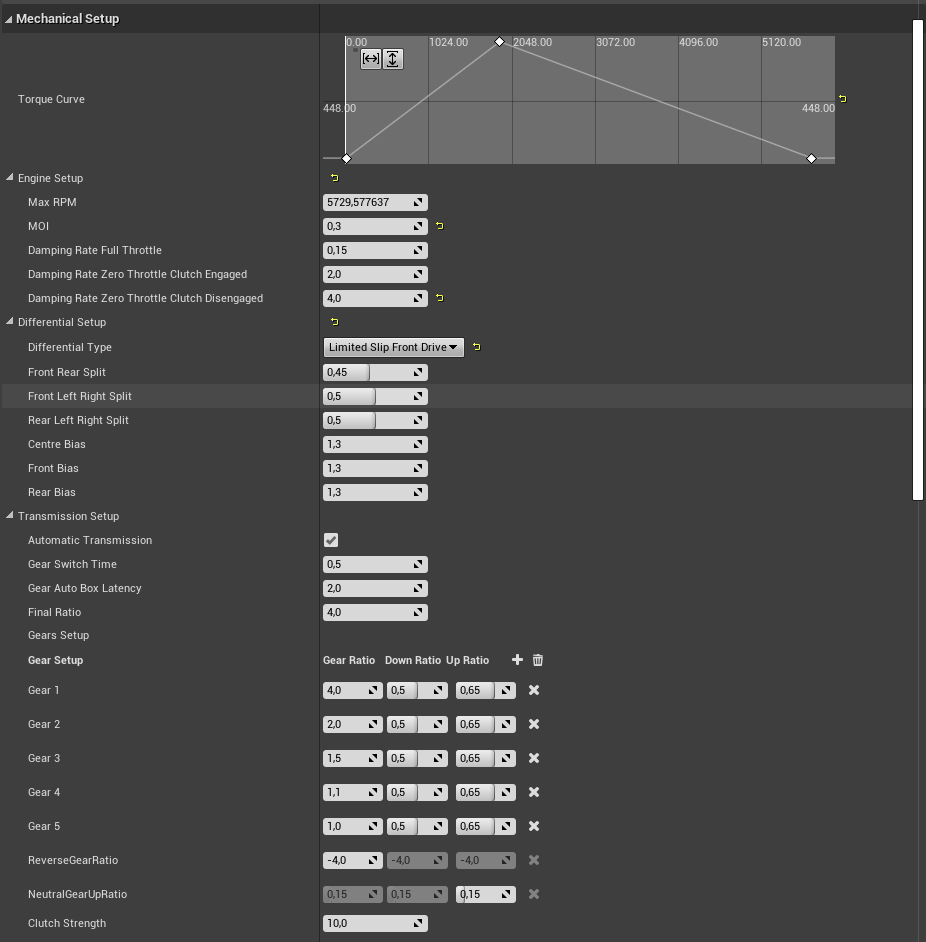Screen dimensions: 926x942
Task: Remove Gear 4 with X icon
Action: pos(534,792)
